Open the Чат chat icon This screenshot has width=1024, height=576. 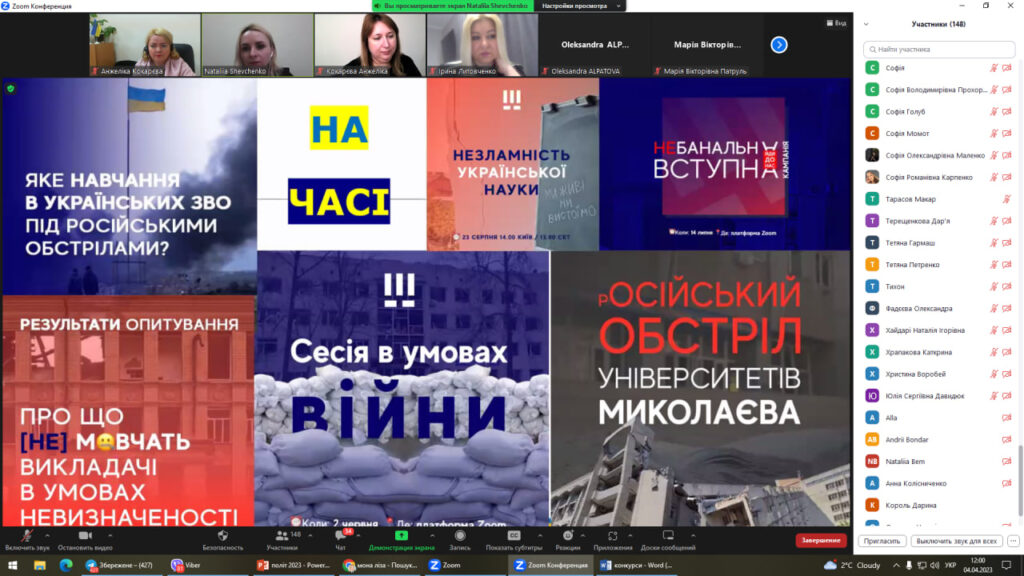[341, 537]
